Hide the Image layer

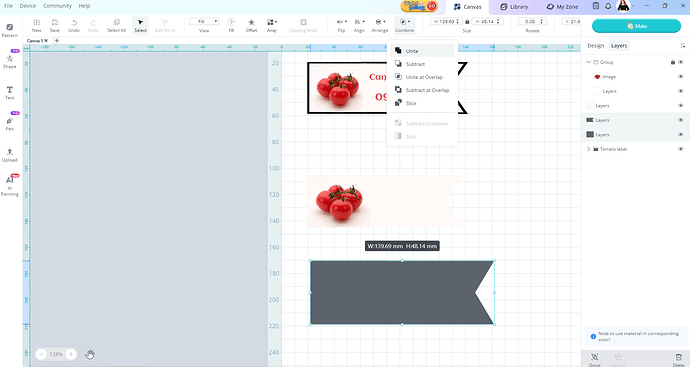point(680,77)
